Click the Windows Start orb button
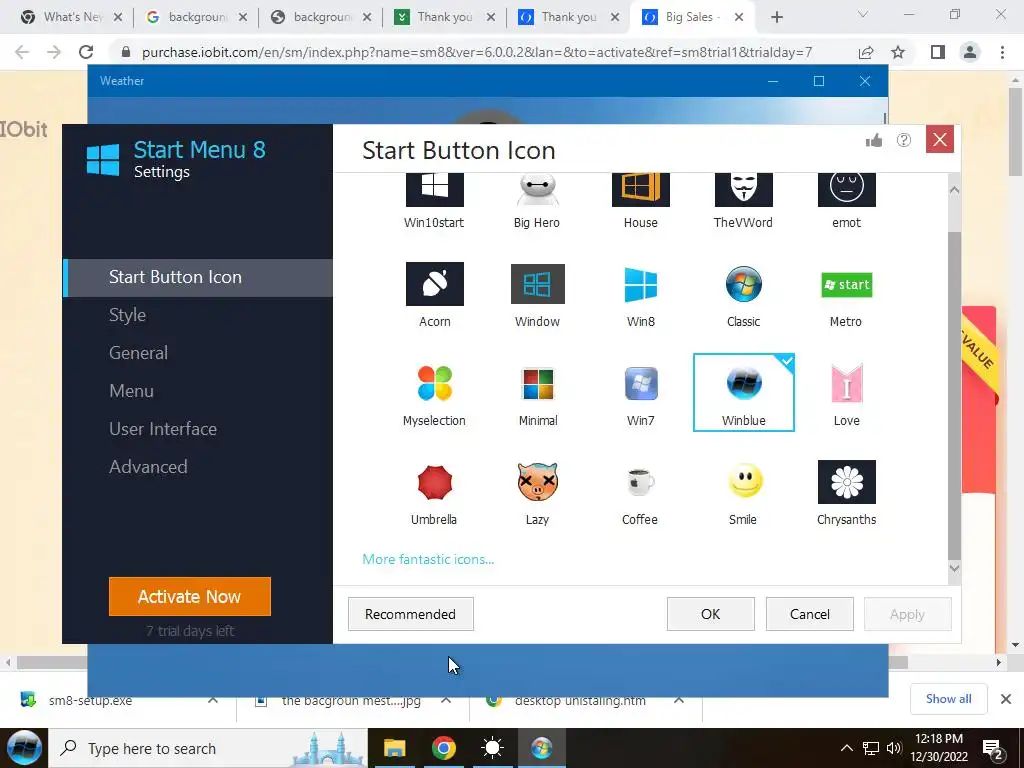 [24, 748]
